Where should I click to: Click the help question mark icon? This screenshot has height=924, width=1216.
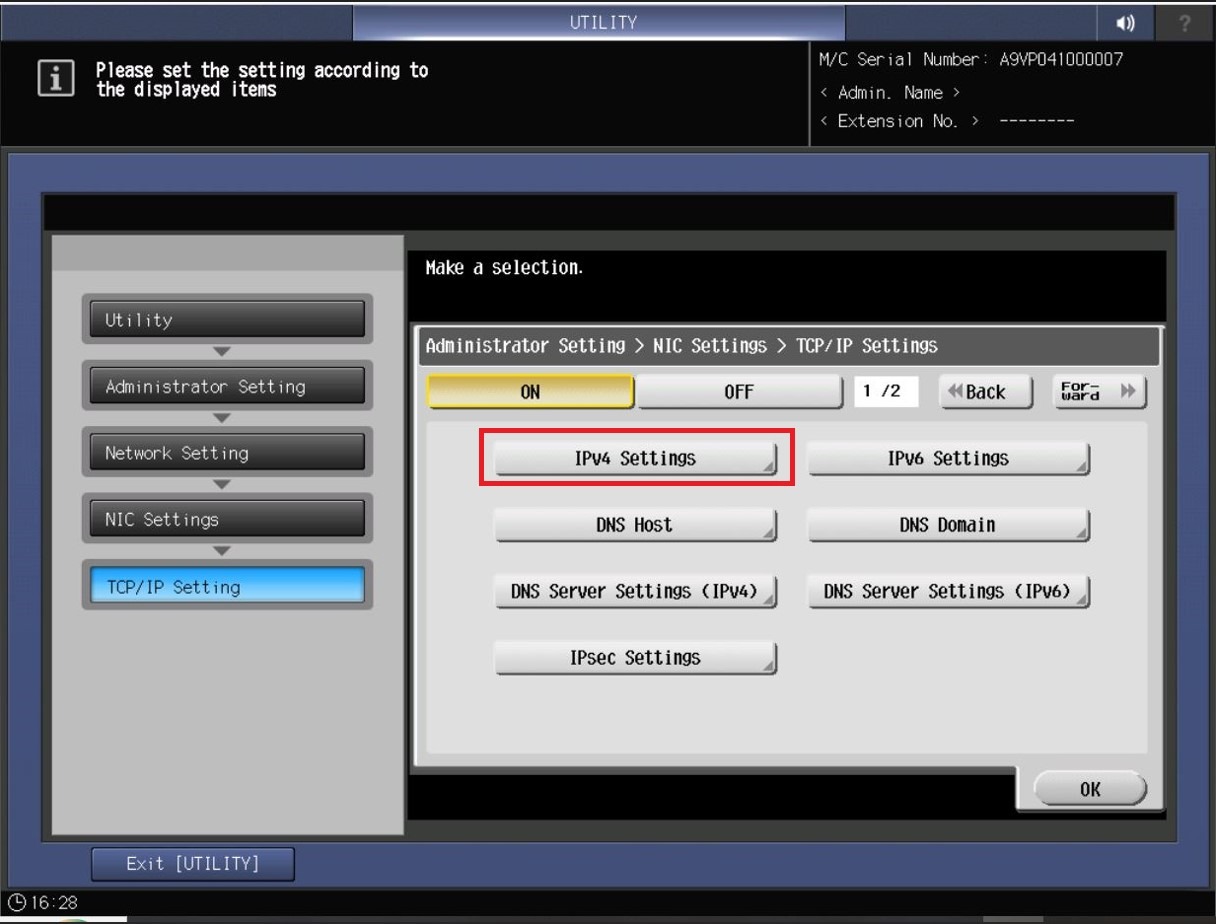tap(1185, 23)
